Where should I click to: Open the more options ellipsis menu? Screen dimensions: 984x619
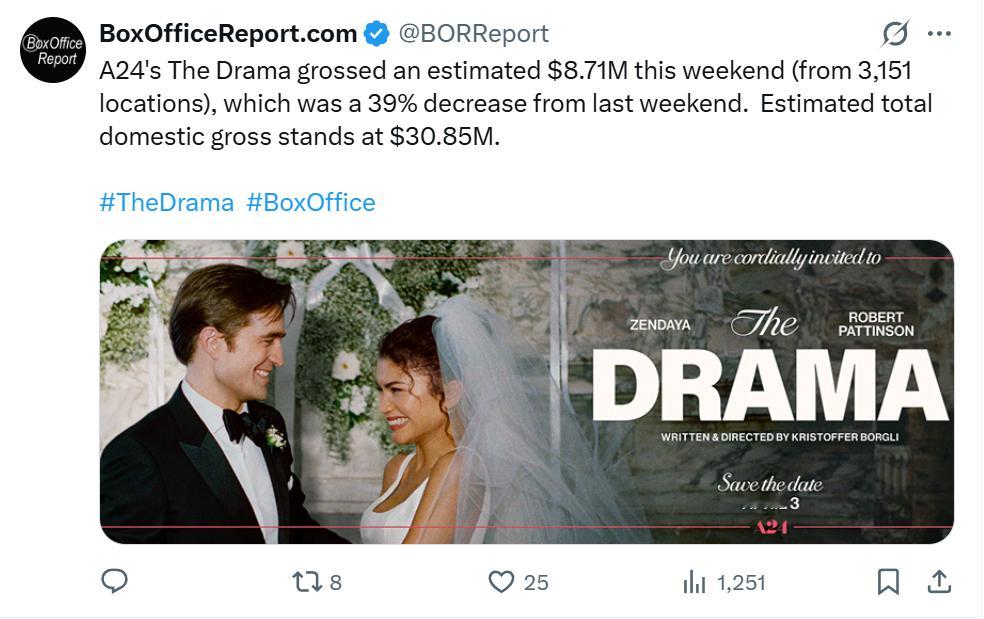(x=939, y=33)
